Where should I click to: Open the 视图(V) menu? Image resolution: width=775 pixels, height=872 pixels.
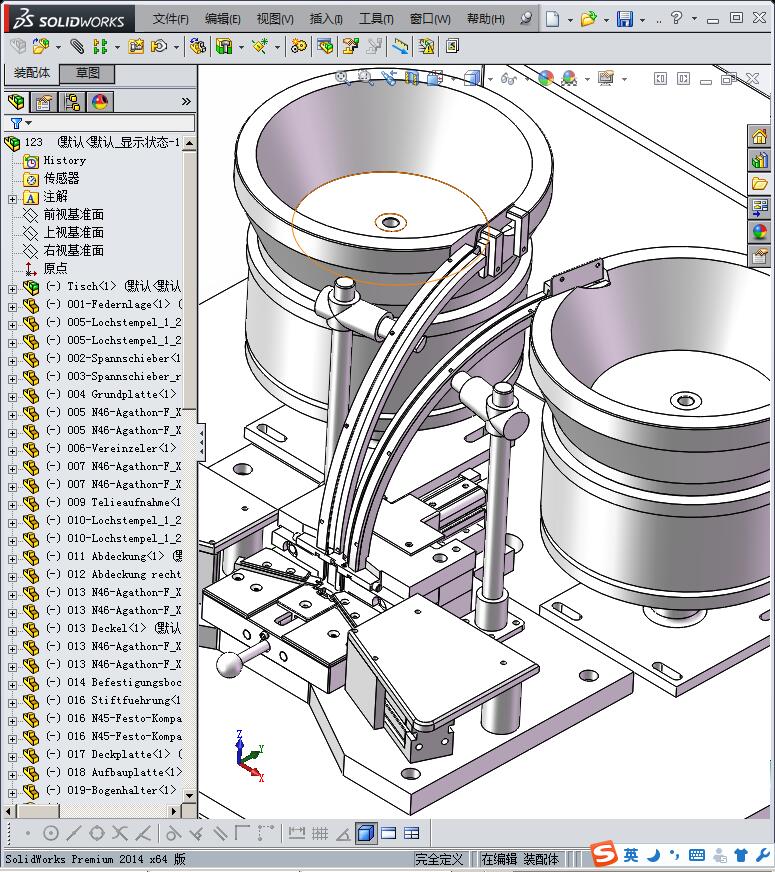[x=275, y=19]
